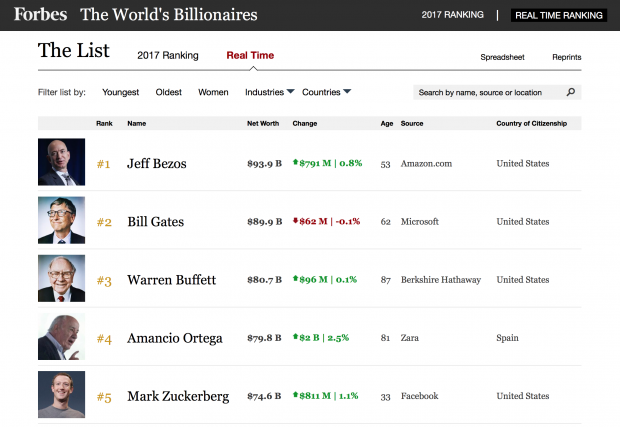Open the Spreadsheet link
Viewport: 620px width, 427px height.
500,57
